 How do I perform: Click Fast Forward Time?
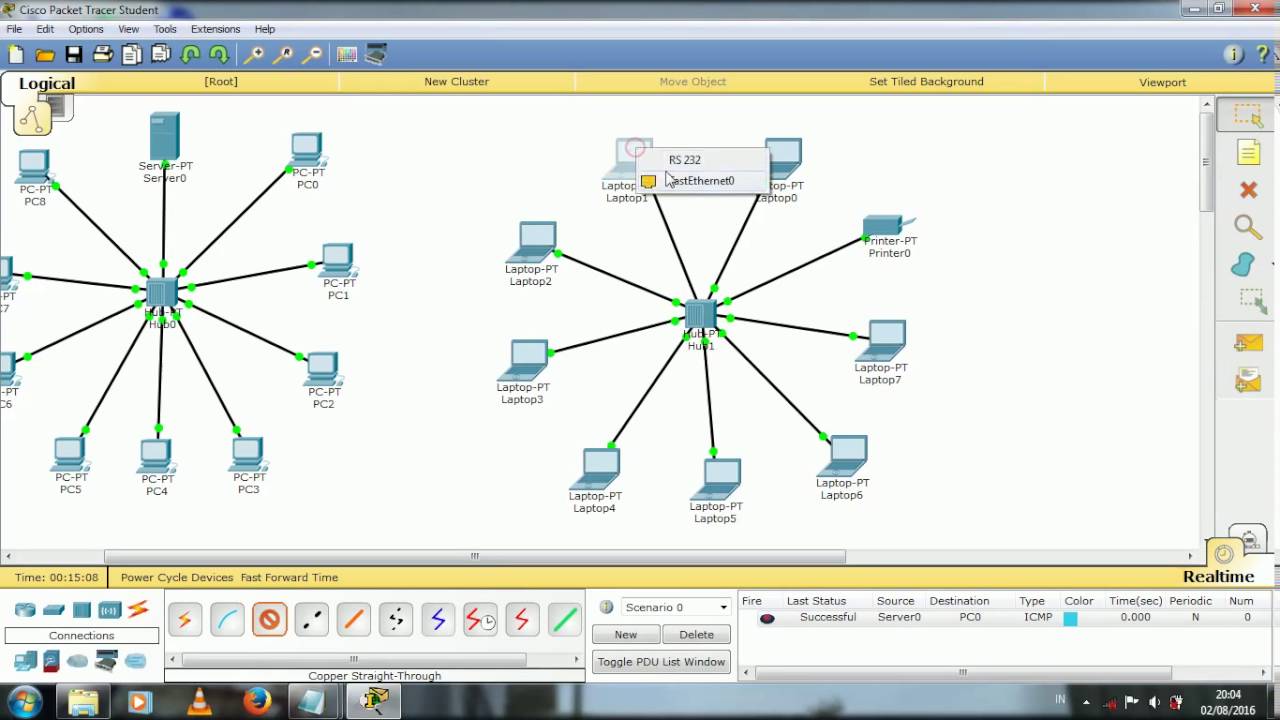point(289,577)
